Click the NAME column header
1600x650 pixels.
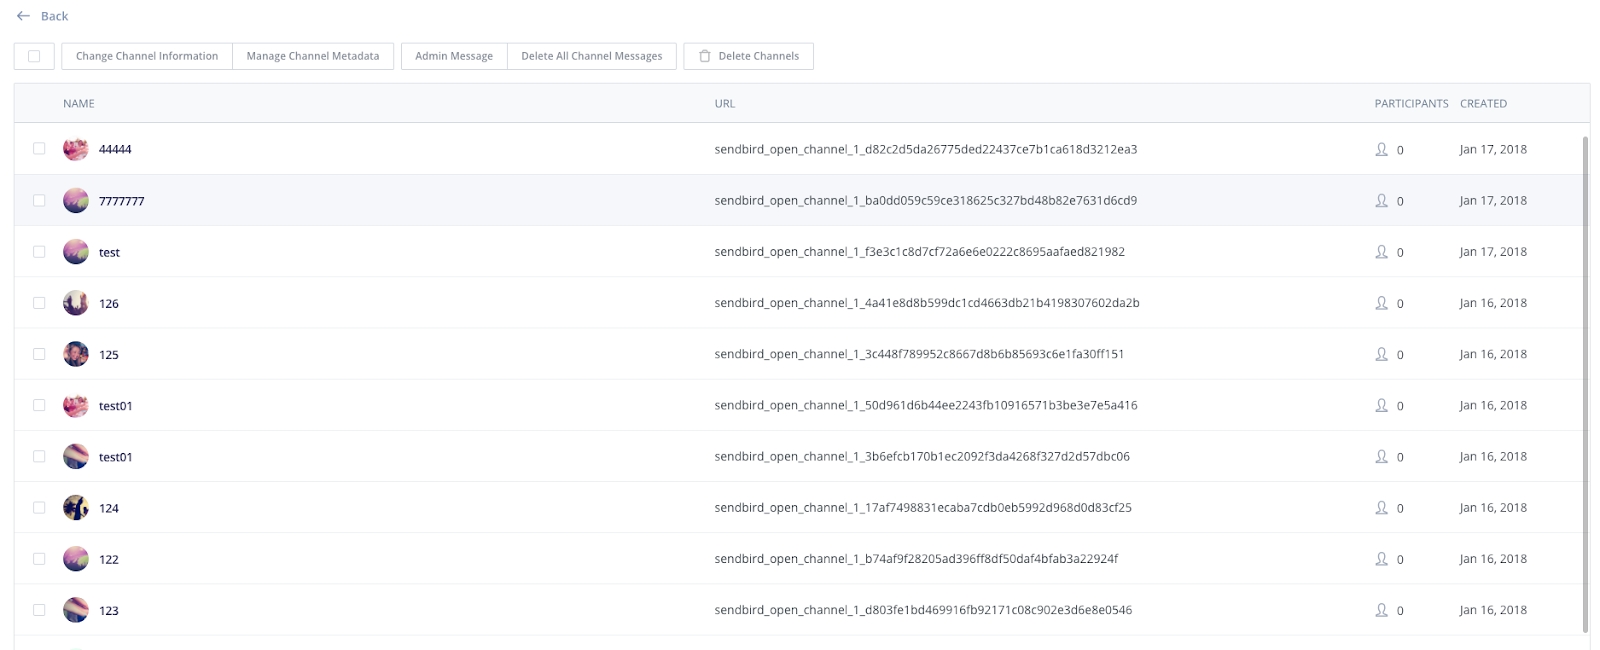point(79,104)
